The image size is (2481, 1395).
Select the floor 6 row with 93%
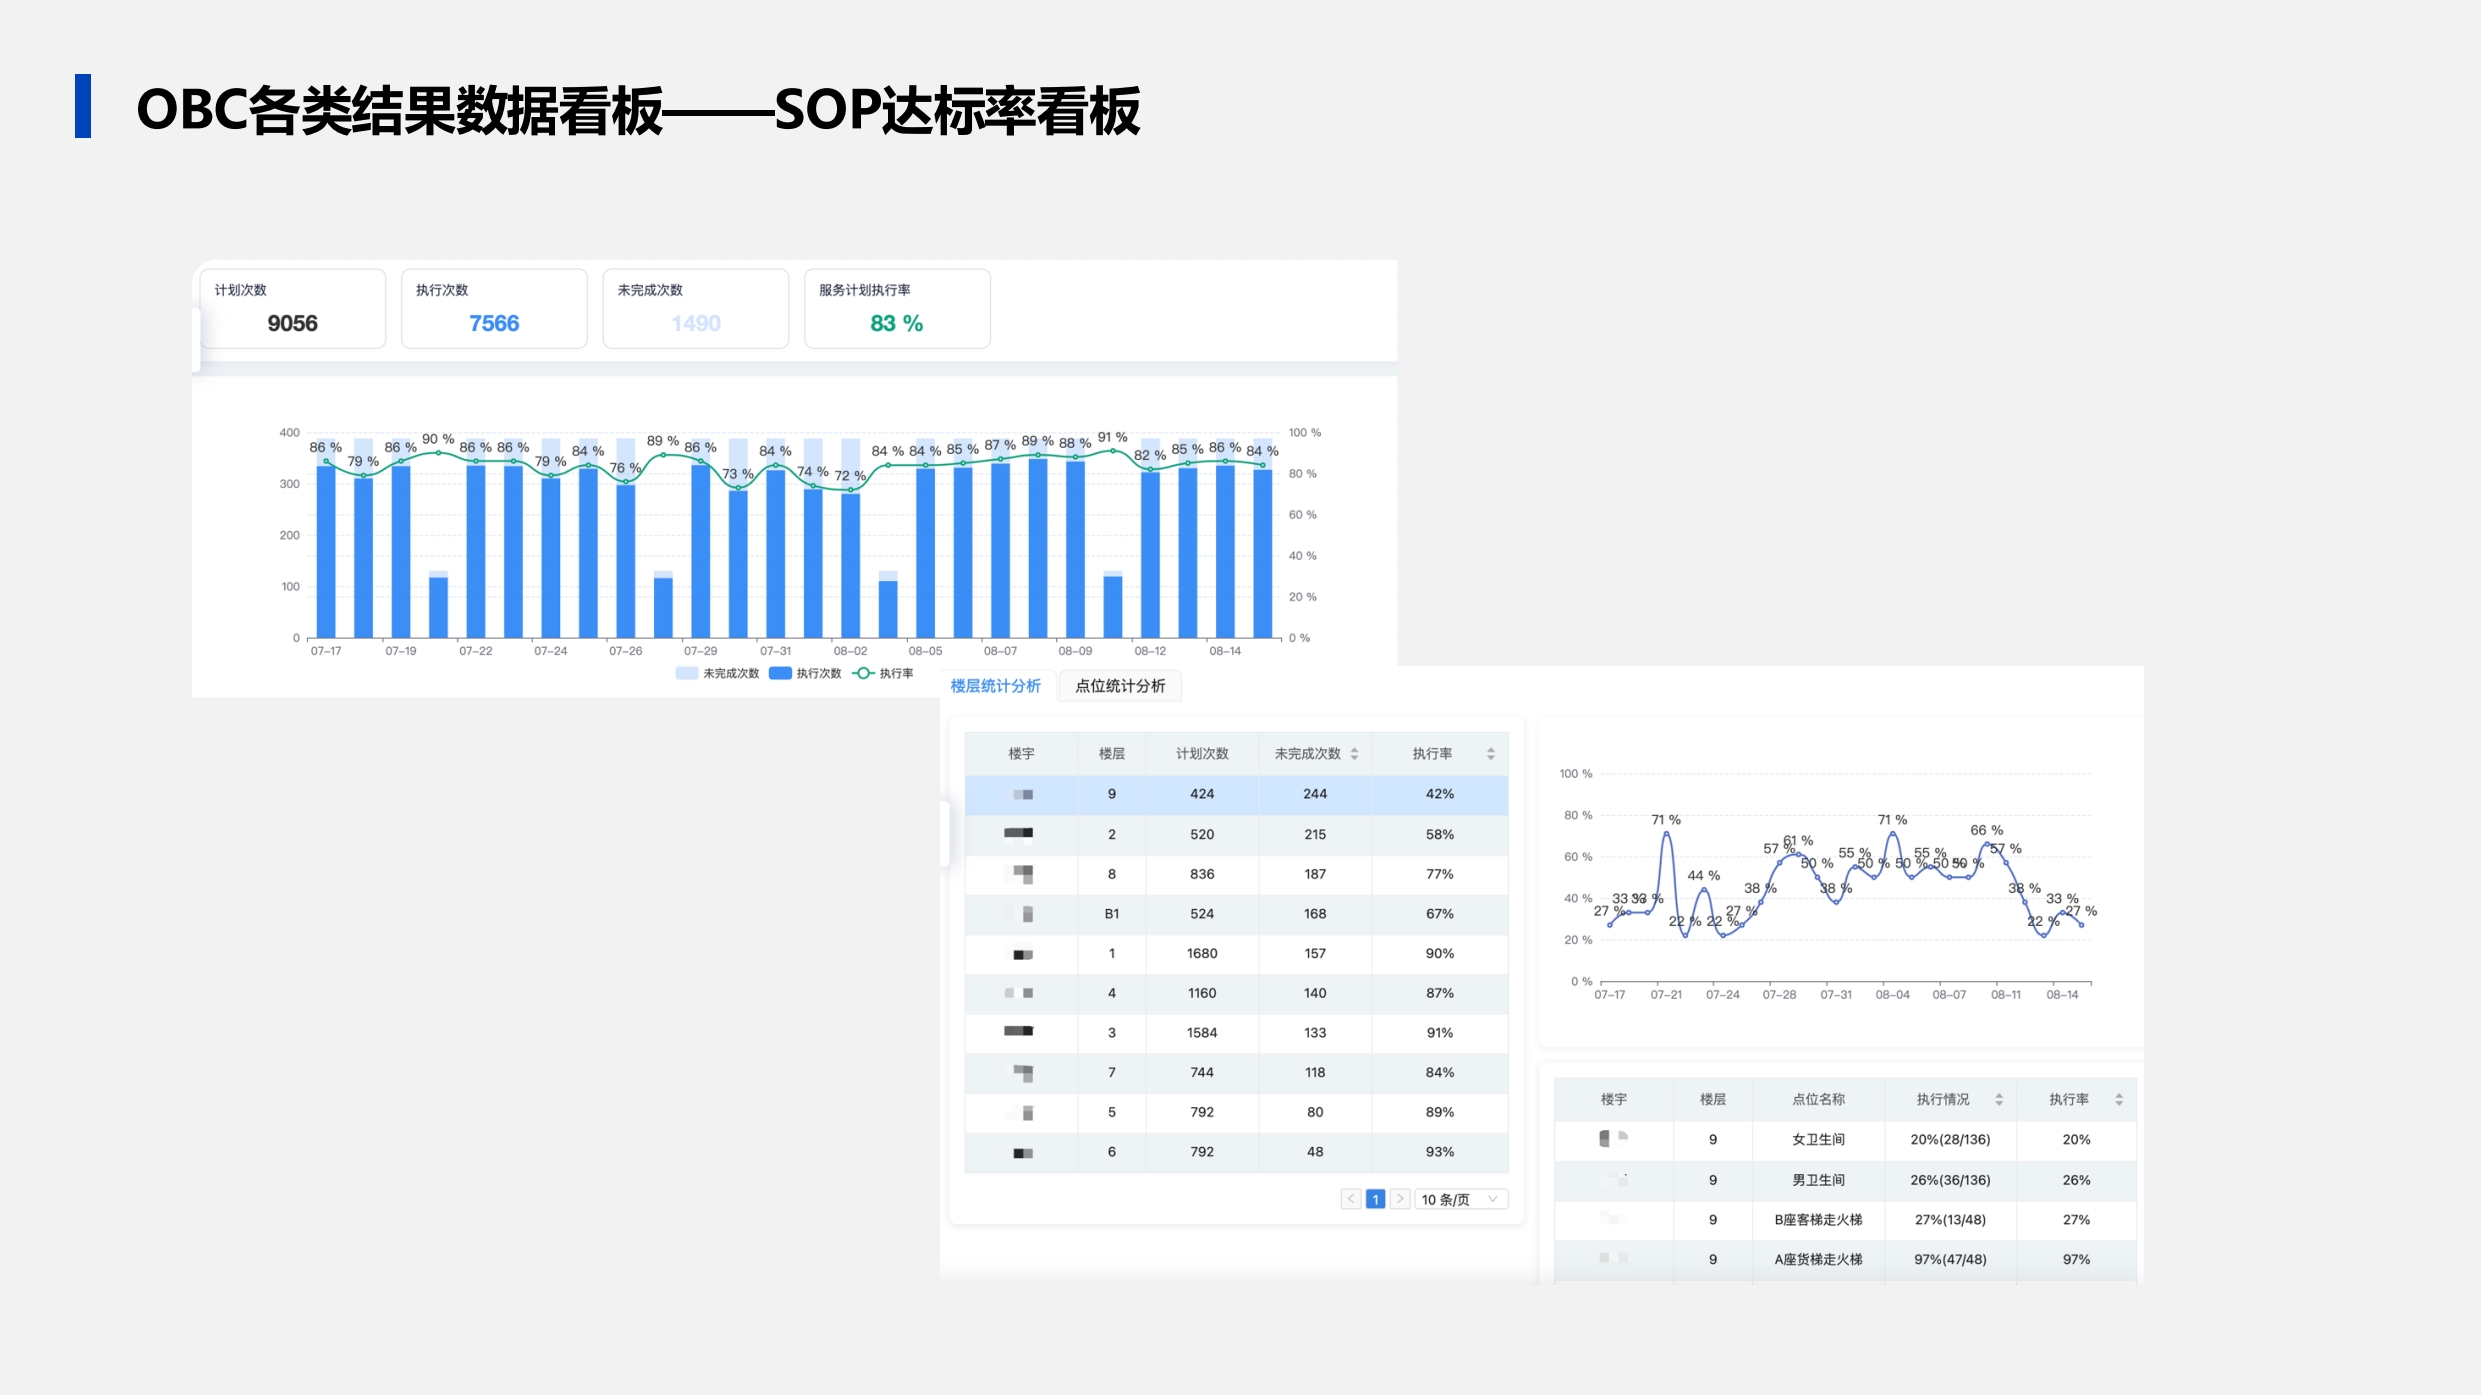[1236, 1152]
